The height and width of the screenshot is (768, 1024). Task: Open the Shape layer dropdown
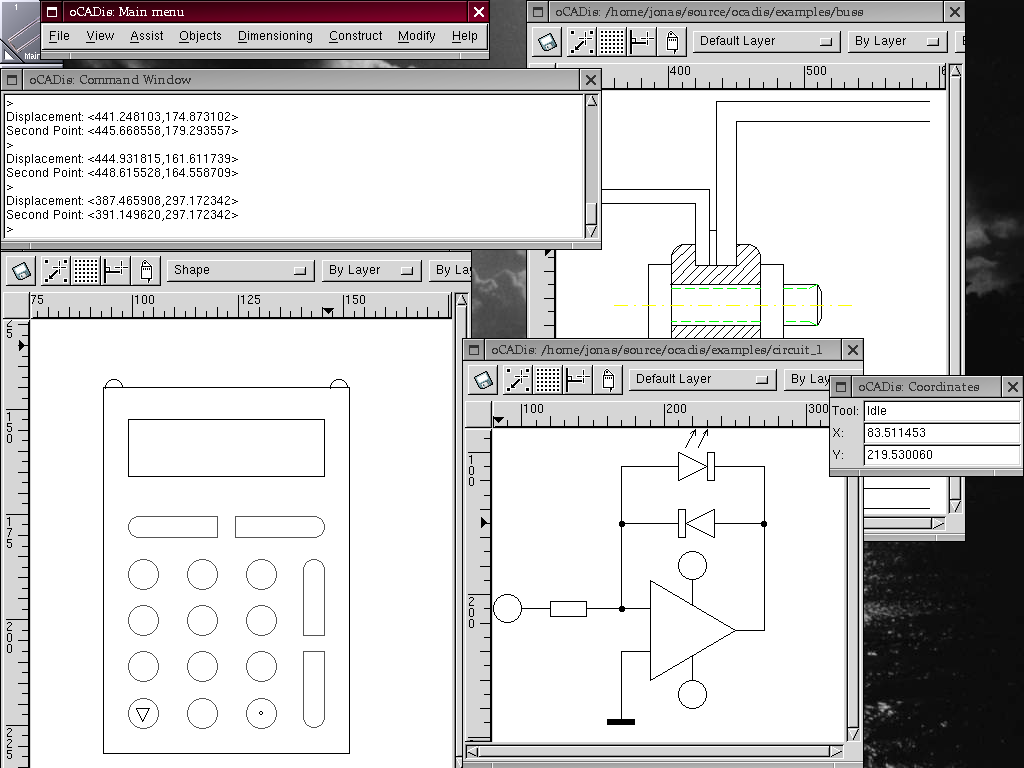click(x=240, y=270)
